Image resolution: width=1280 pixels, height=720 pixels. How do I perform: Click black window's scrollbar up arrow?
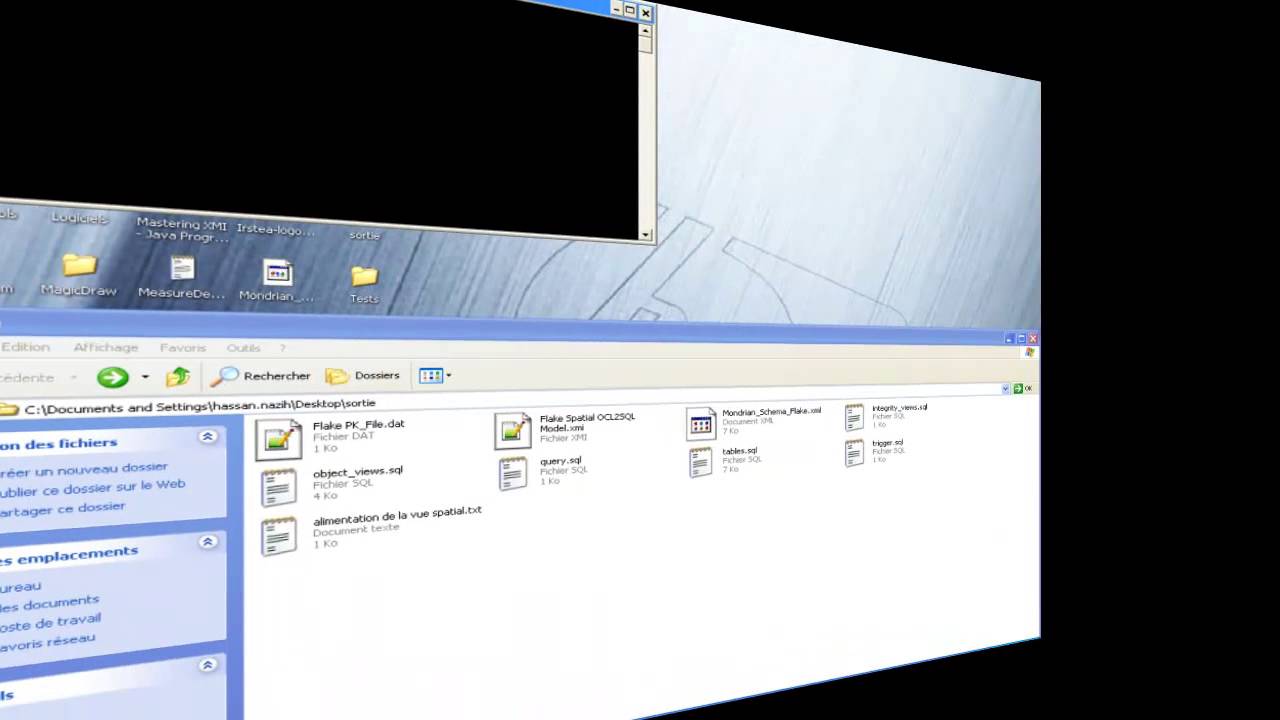coord(646,31)
